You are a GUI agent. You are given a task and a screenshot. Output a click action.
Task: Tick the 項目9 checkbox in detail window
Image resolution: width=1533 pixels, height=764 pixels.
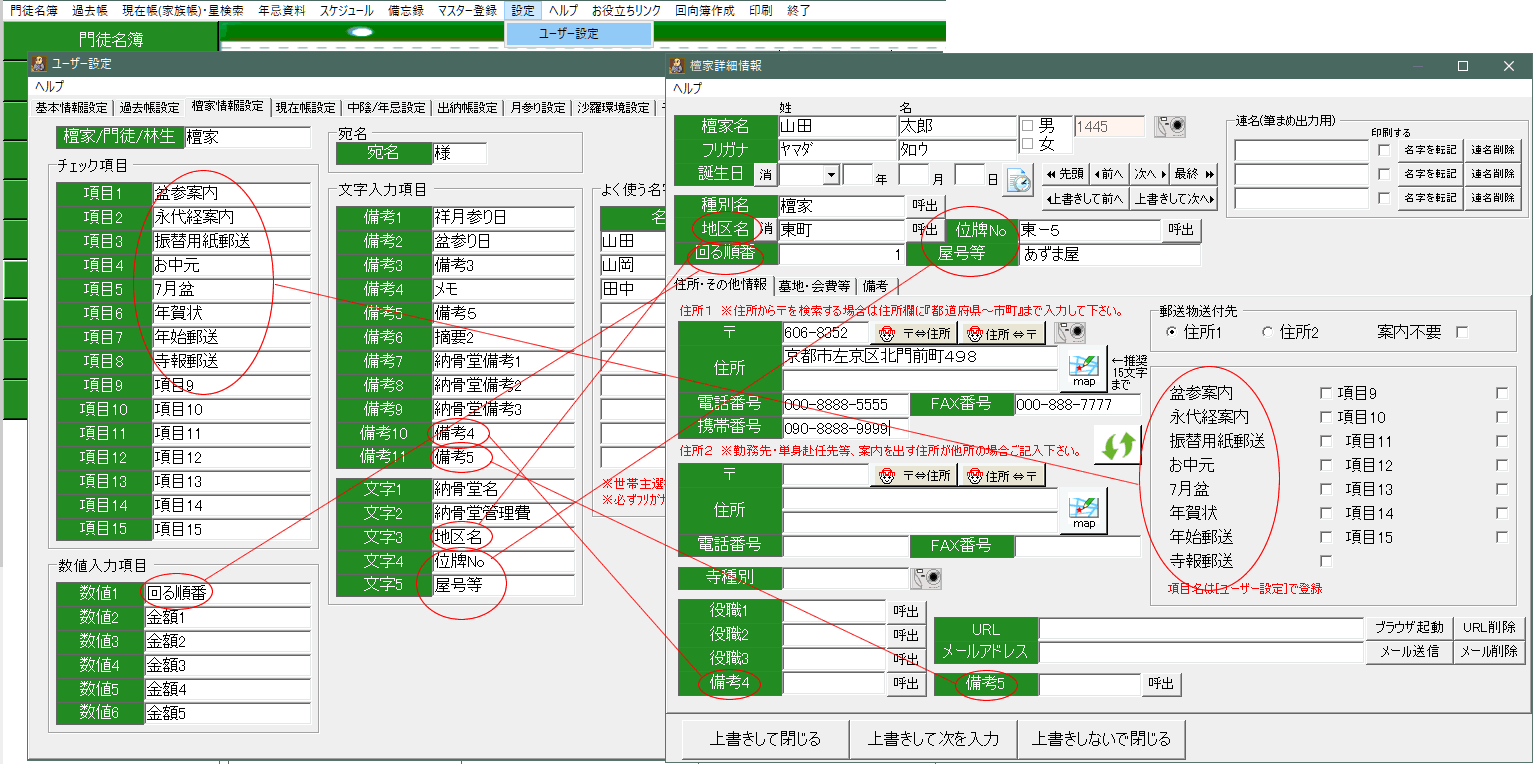[x=1502, y=393]
